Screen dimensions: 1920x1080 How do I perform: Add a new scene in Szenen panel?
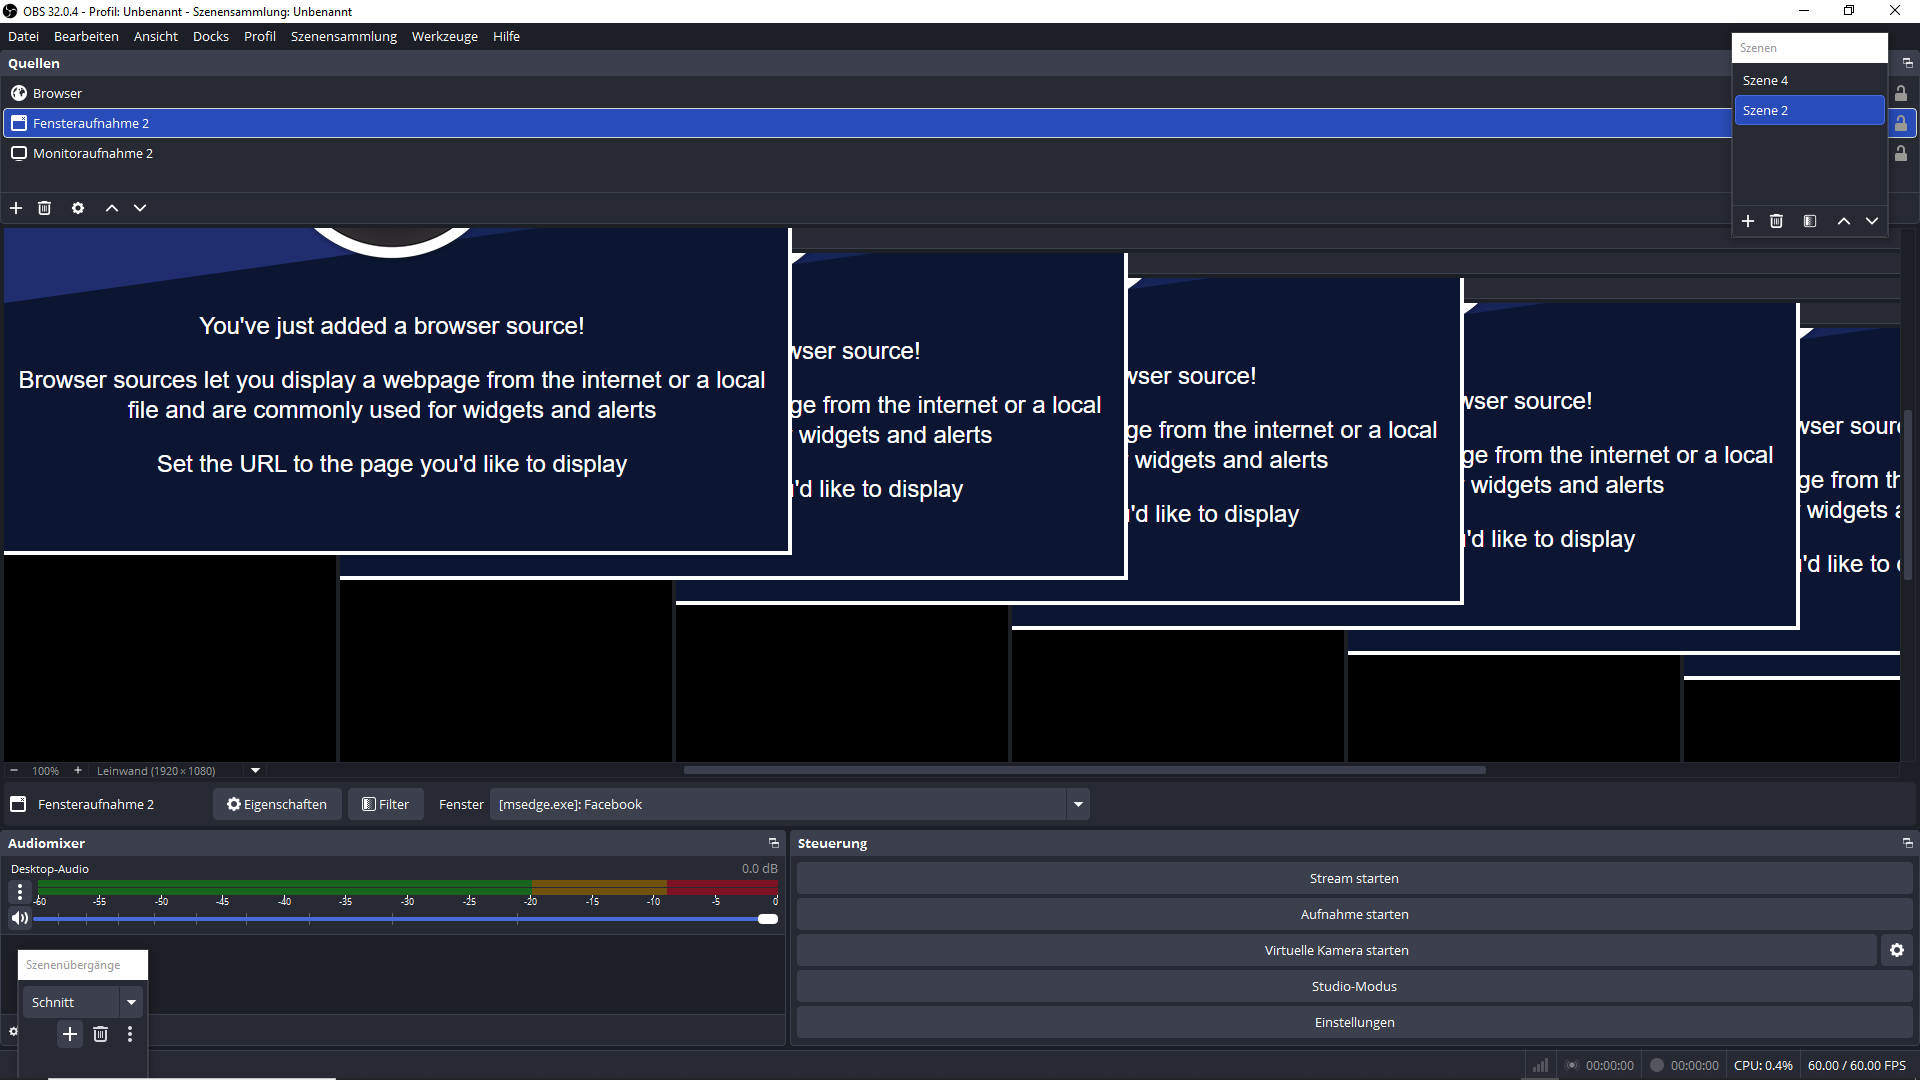pyautogui.click(x=1748, y=221)
